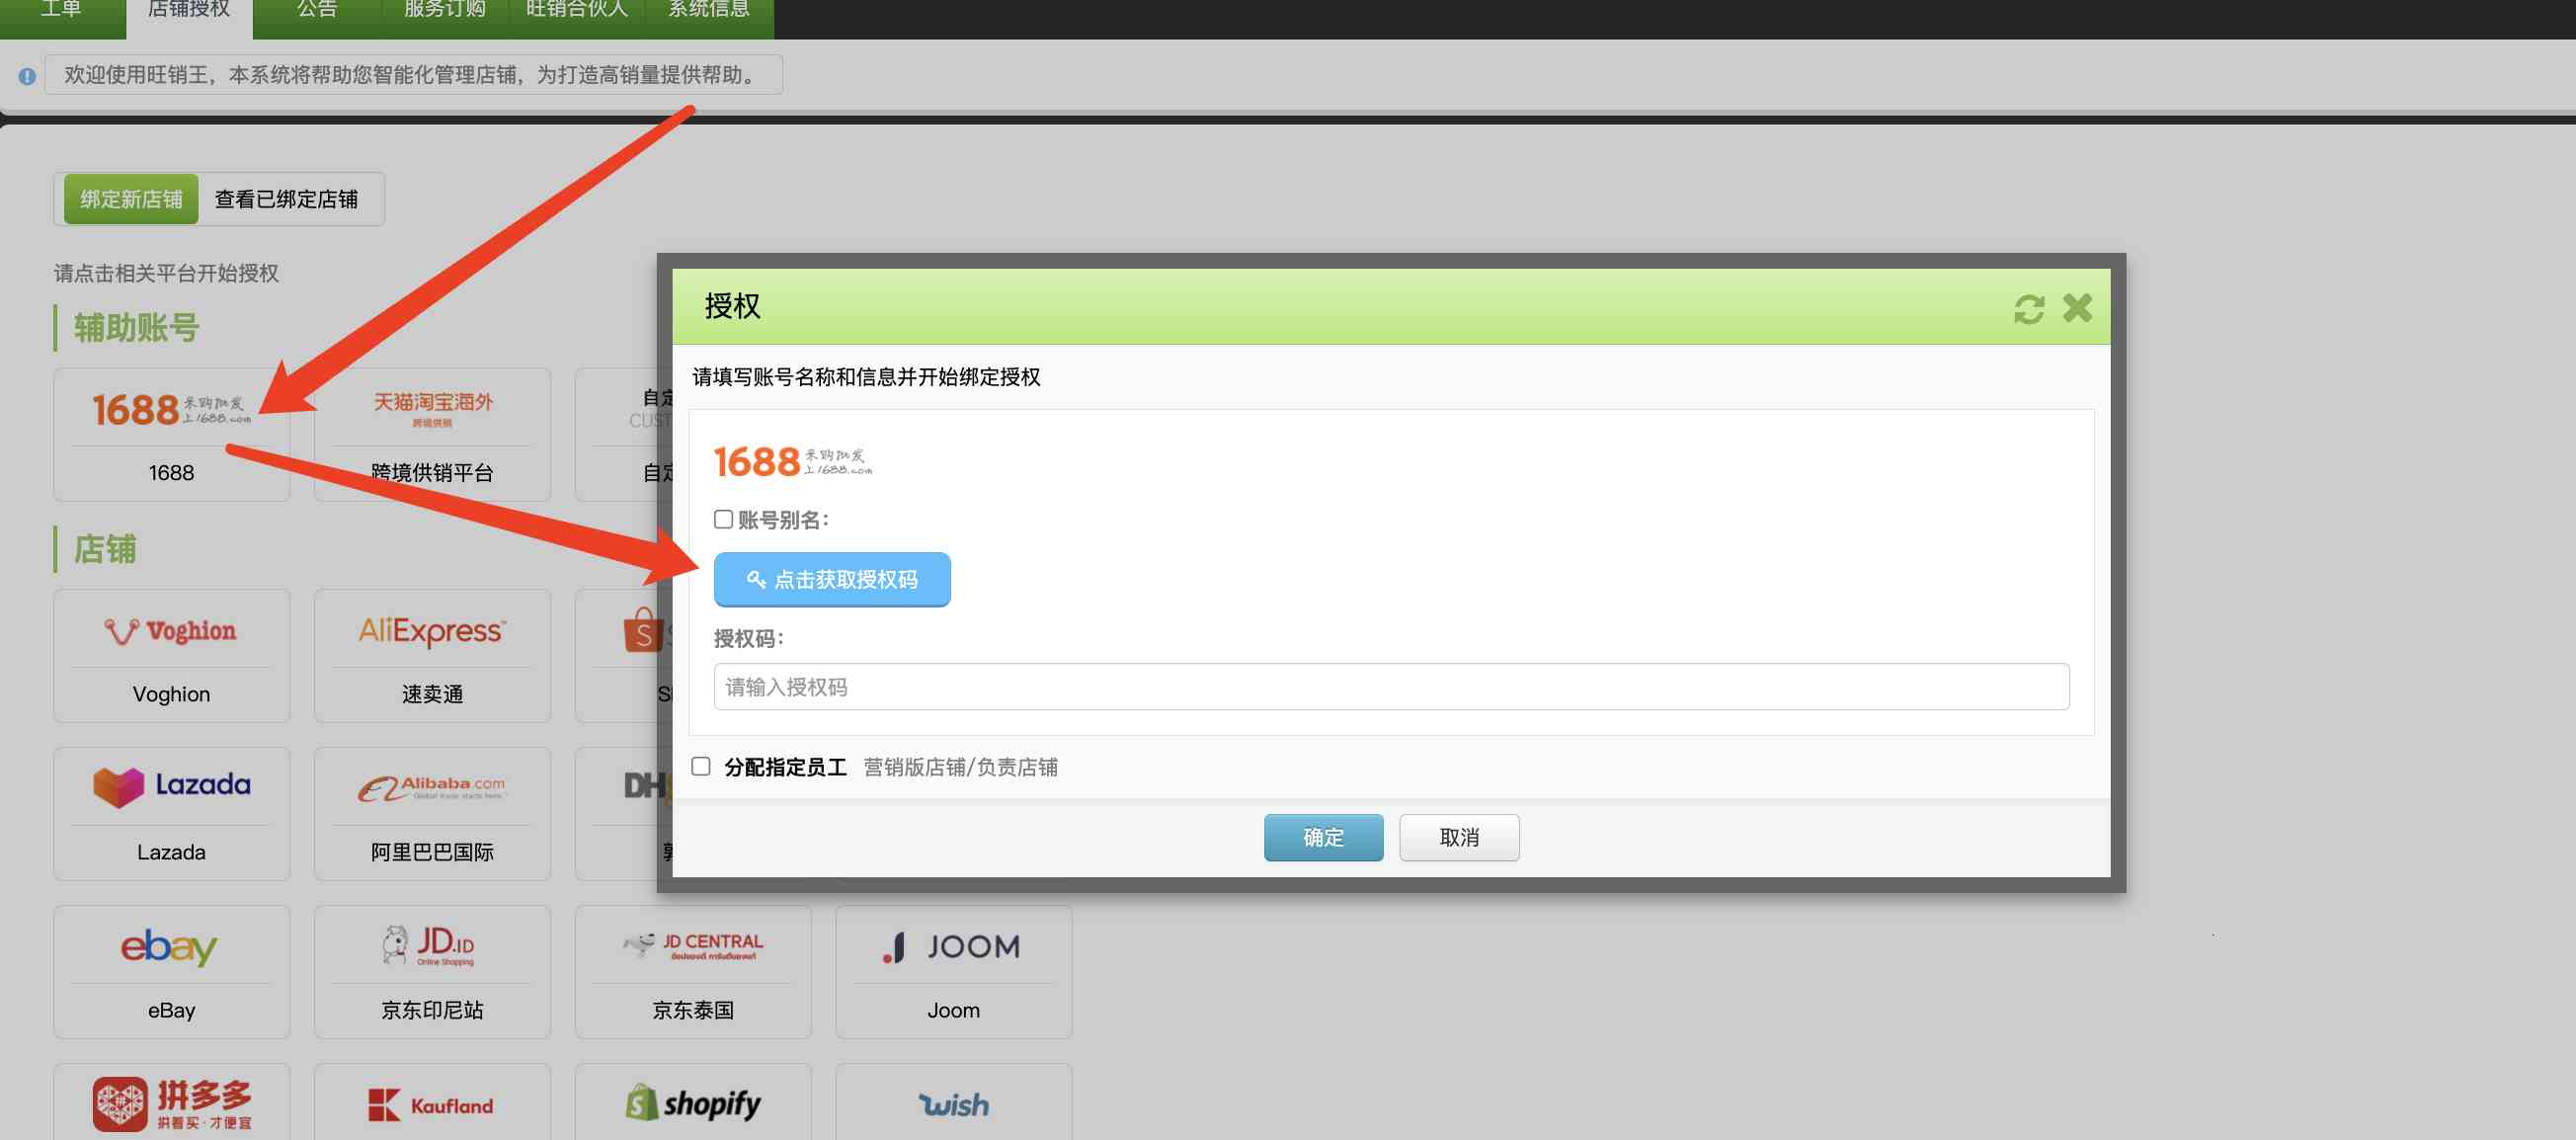Click 点击获取授权码 button
The image size is (2576, 1140).
[x=832, y=579]
